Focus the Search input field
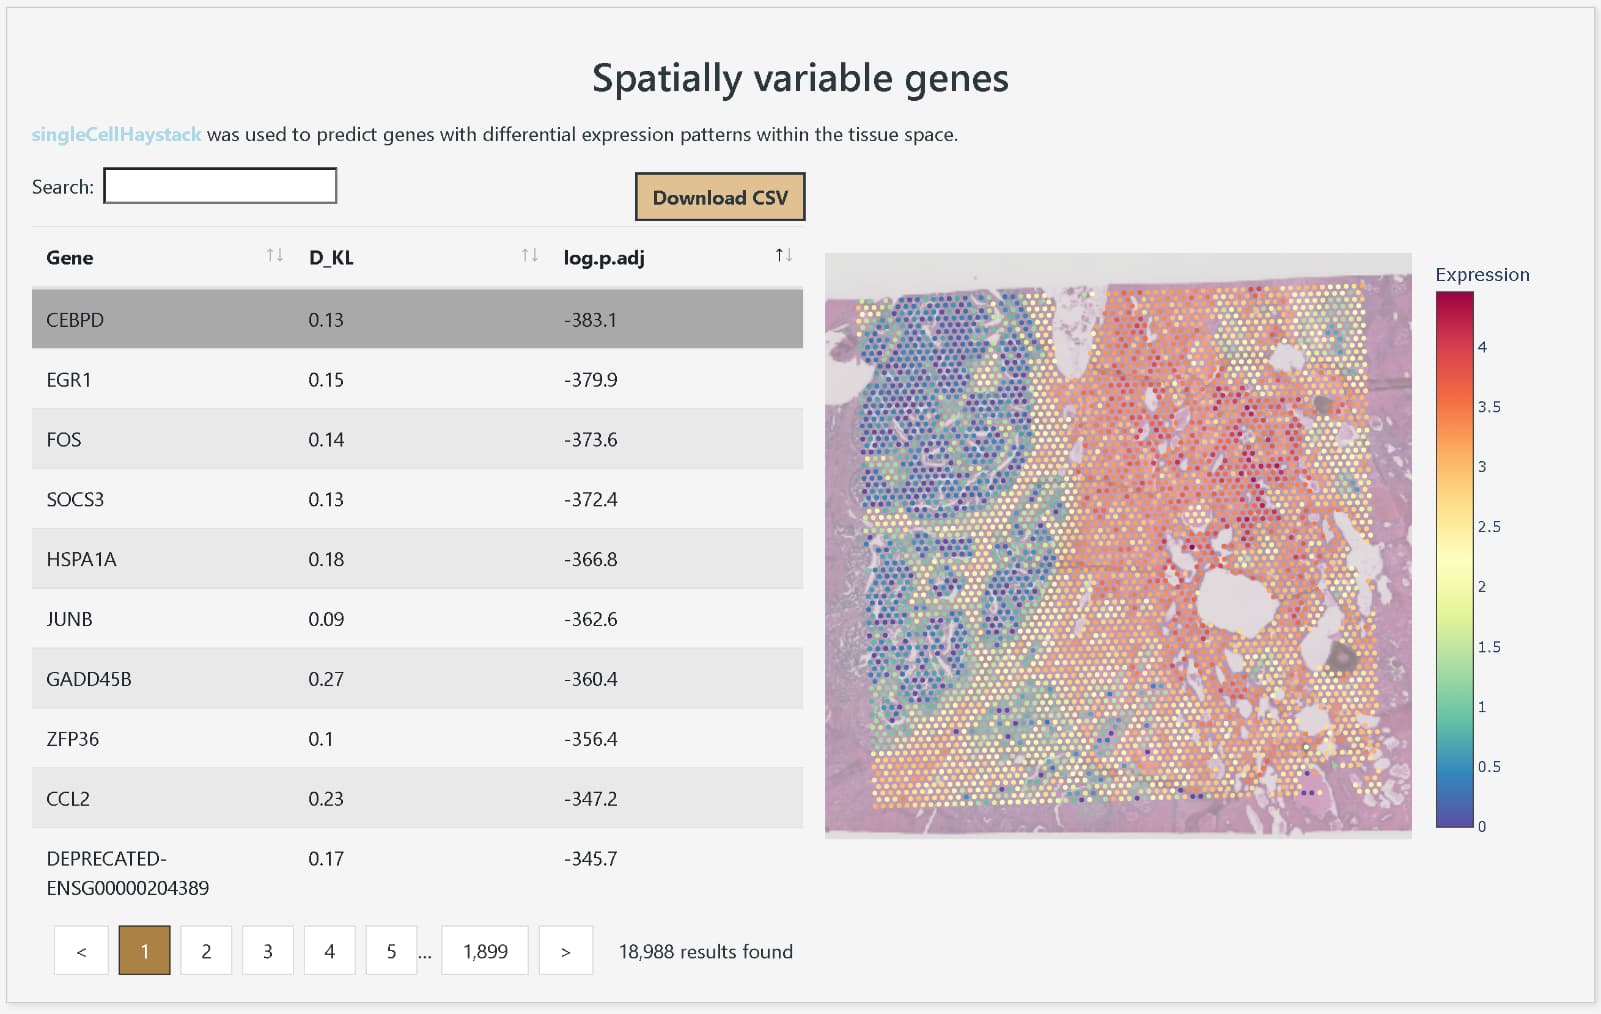Screen dimensions: 1601x1014 coord(220,186)
